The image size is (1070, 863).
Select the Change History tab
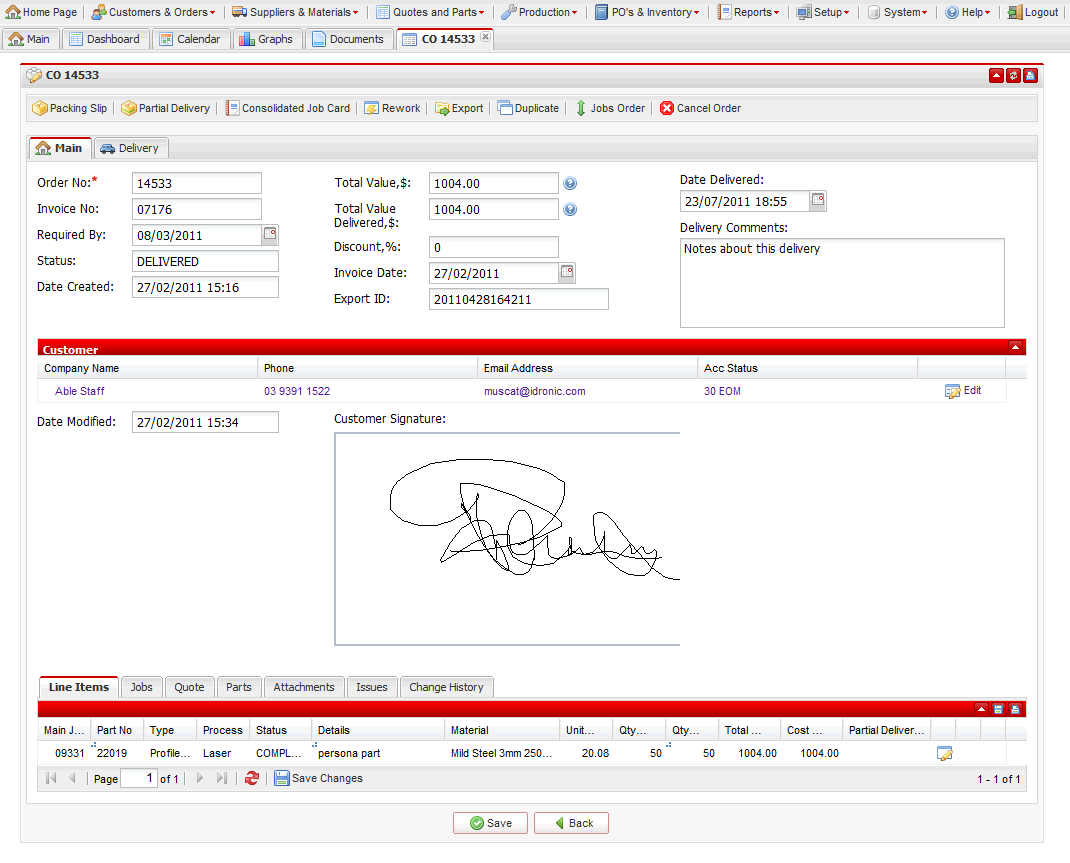(x=446, y=687)
